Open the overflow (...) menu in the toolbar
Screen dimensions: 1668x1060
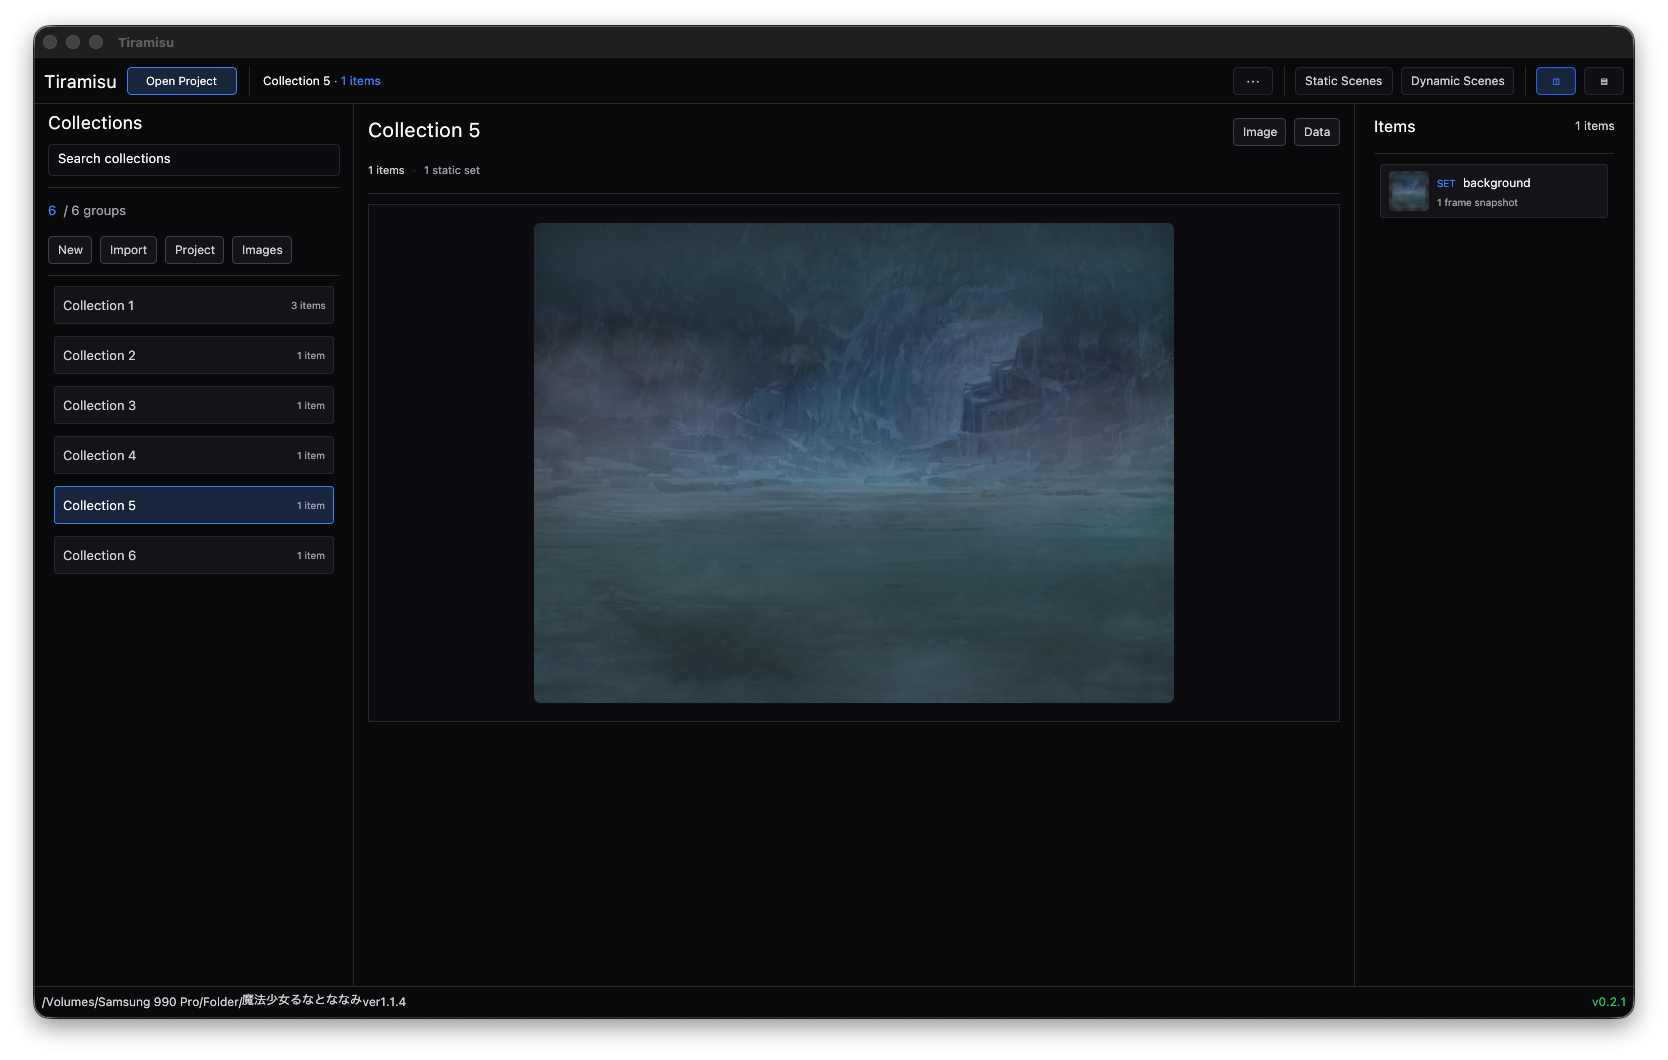(x=1252, y=81)
